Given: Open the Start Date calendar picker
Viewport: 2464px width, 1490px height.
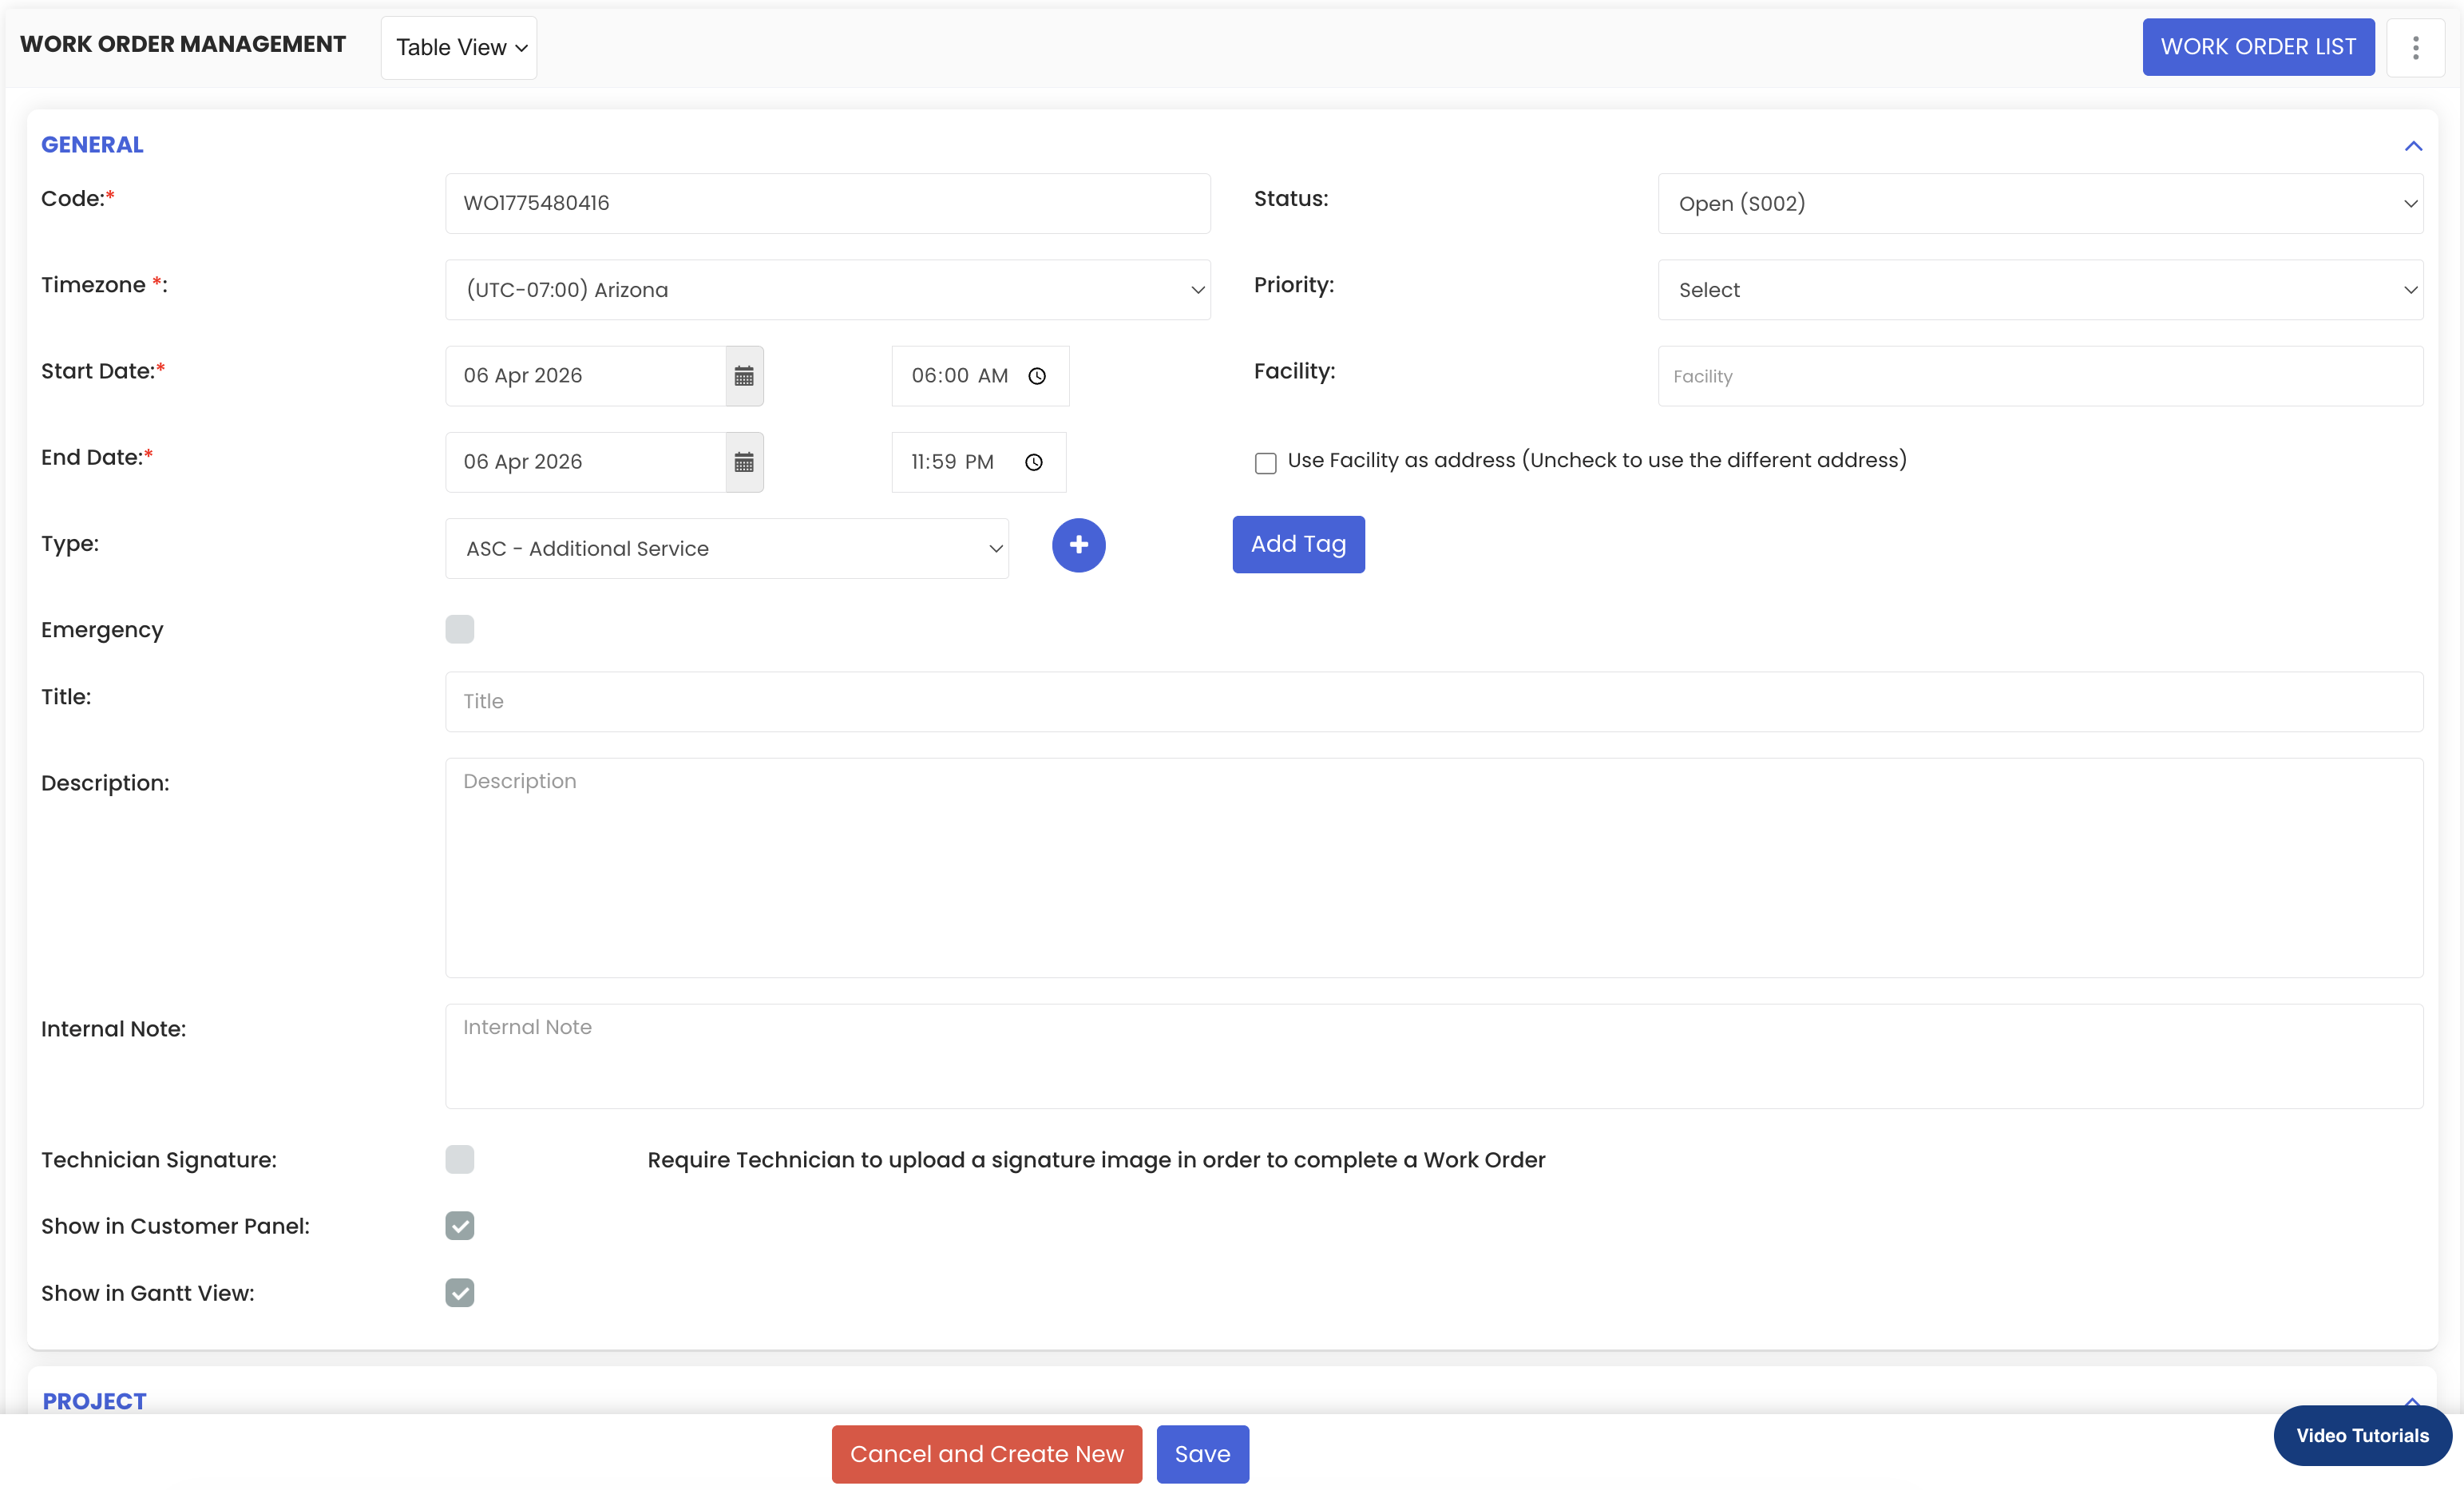Looking at the screenshot, I should tap(744, 376).
